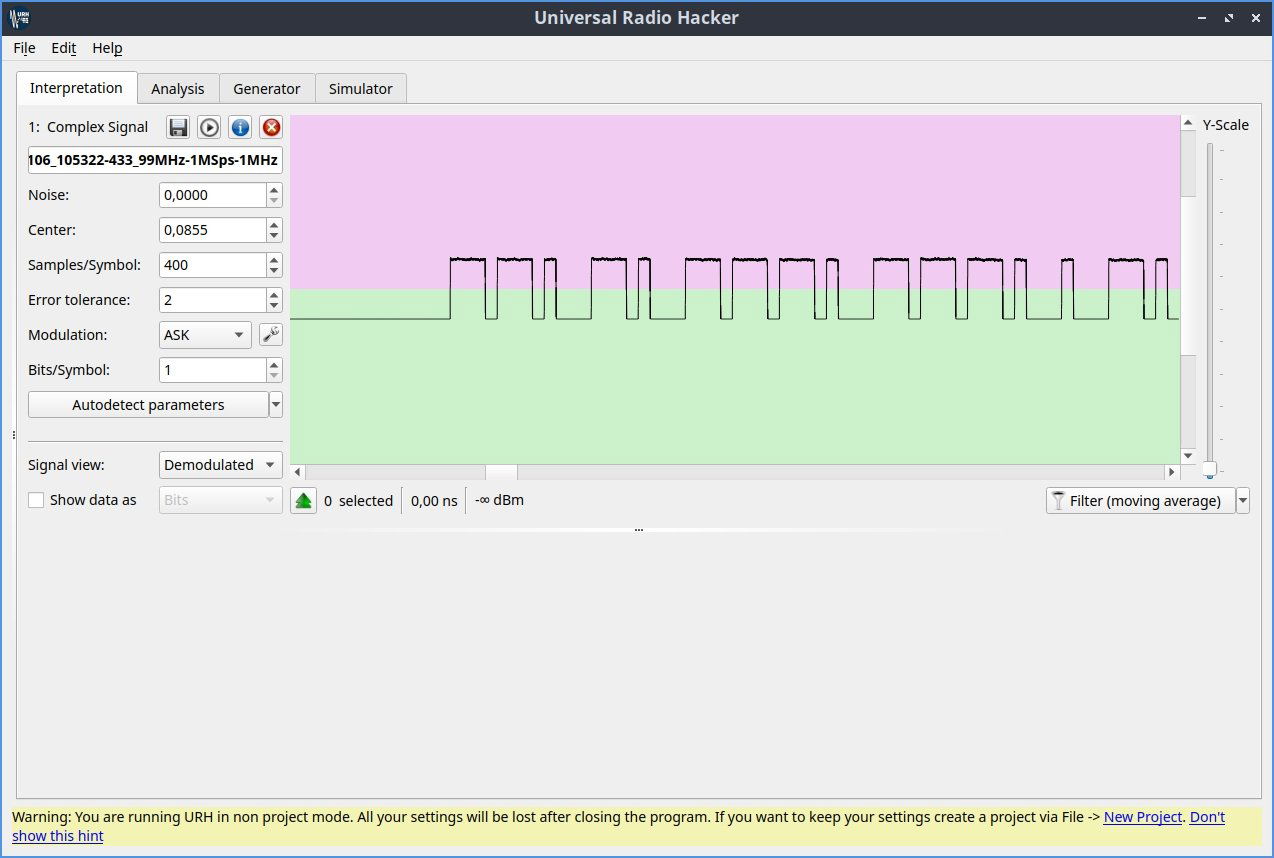Click the Autodetect parameters button
1274x858 pixels.
(x=148, y=405)
